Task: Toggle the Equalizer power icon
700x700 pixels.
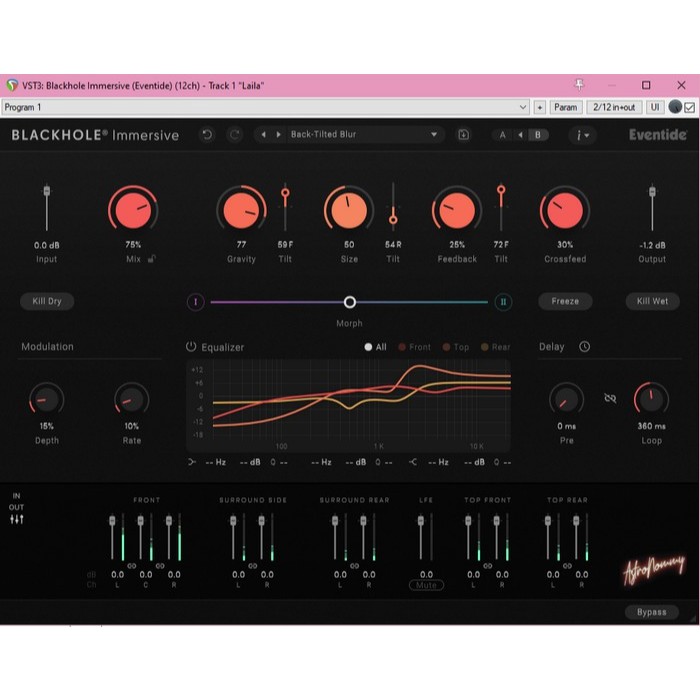Action: coord(191,347)
